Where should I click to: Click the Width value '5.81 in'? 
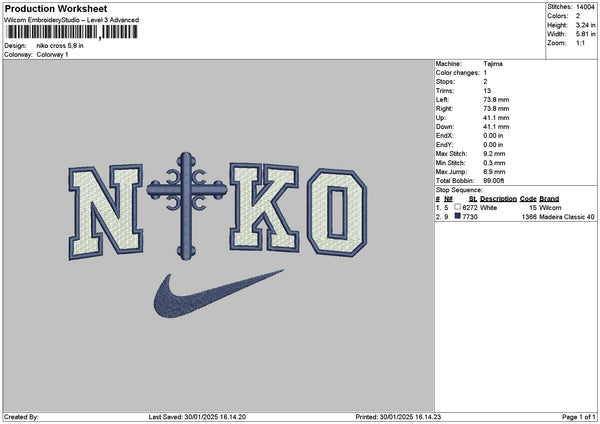click(585, 34)
